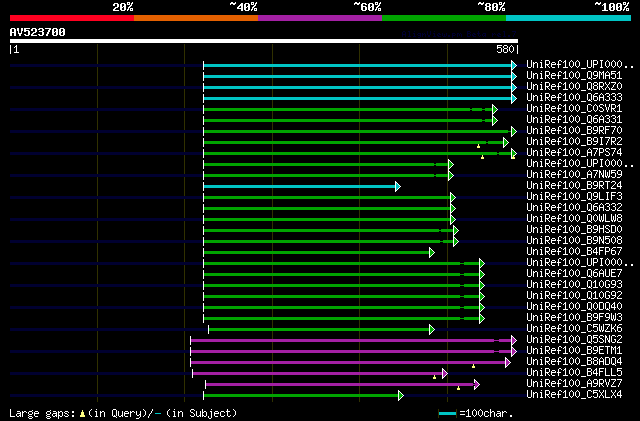
Task: Select the UniRef100_Q10G92 label
Action: [574, 296]
